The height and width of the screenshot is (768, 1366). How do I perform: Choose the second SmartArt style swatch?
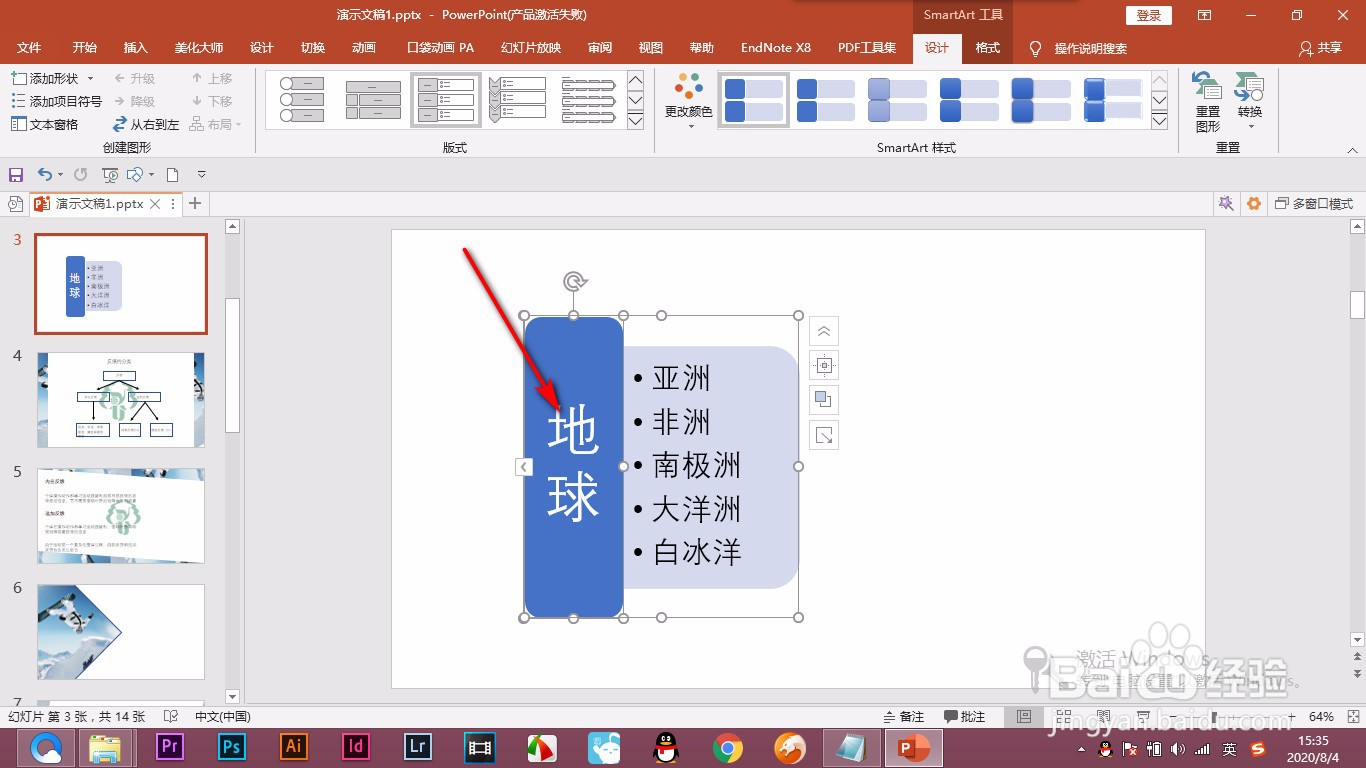[825, 99]
